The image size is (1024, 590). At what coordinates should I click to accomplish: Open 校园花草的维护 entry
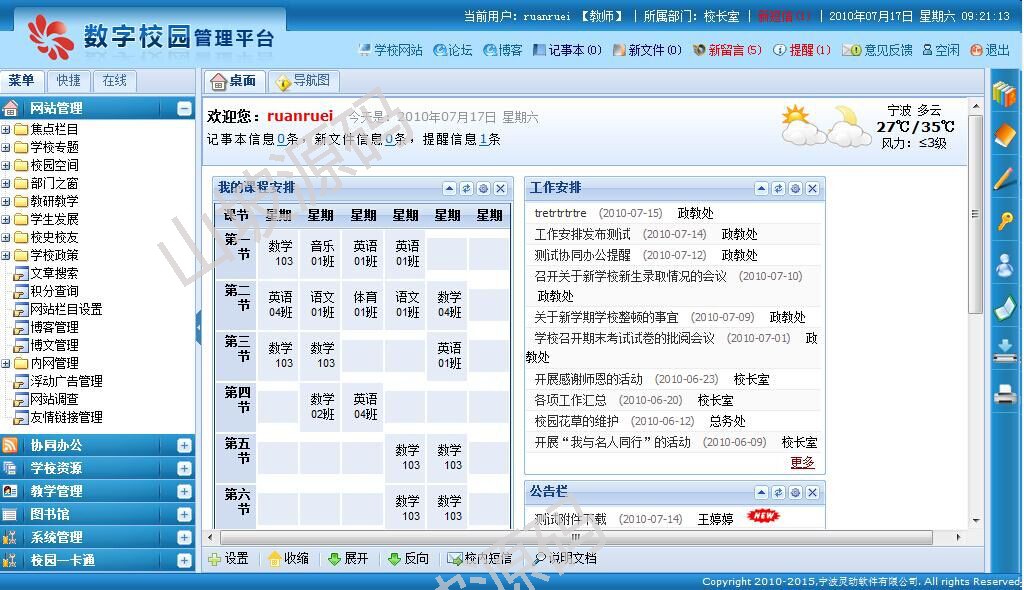click(577, 421)
